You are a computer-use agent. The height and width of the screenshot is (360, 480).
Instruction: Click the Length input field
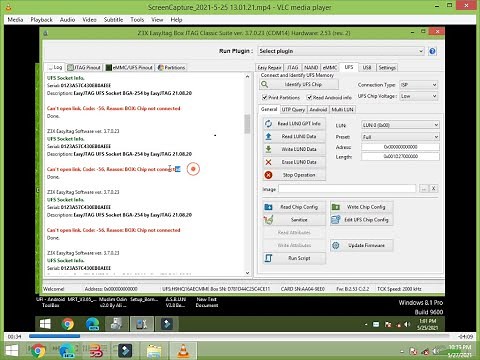coord(400,156)
